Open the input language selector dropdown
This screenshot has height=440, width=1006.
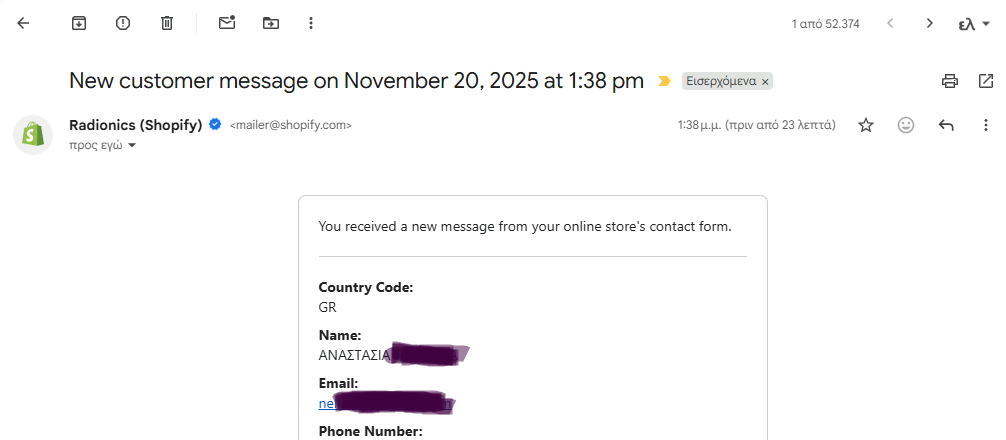pyautogui.click(x=975, y=23)
